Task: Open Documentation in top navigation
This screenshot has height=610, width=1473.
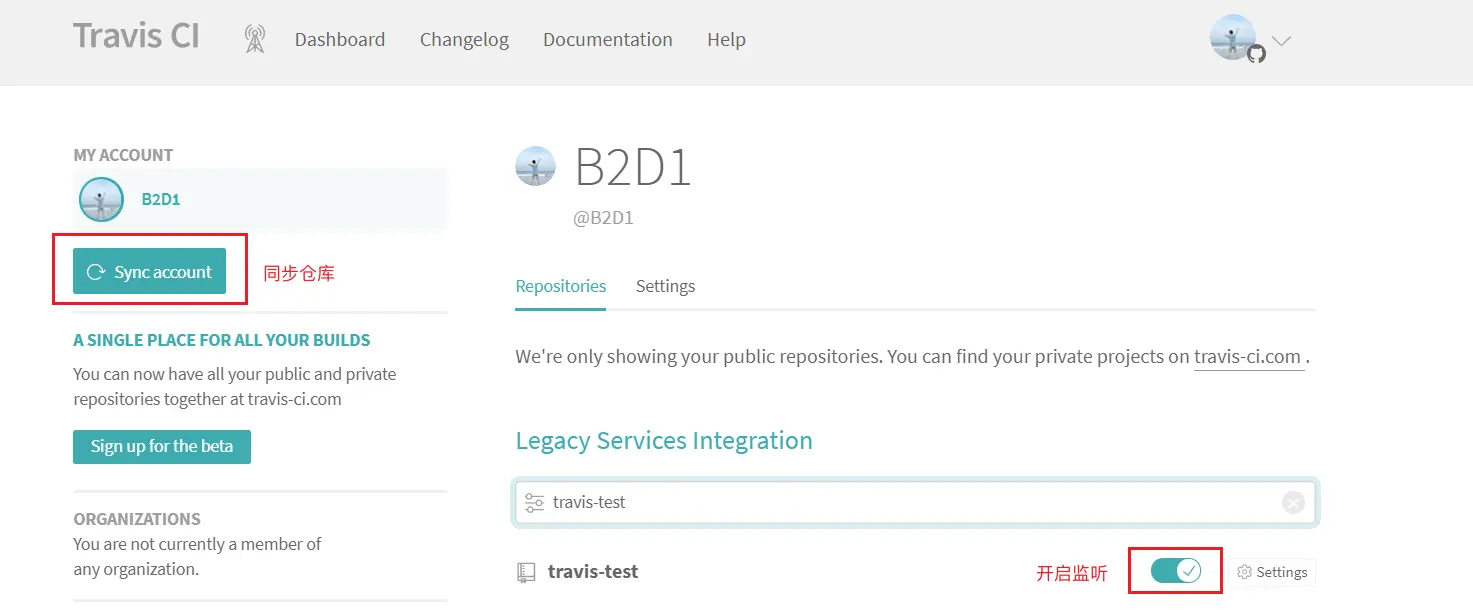Action: [608, 40]
